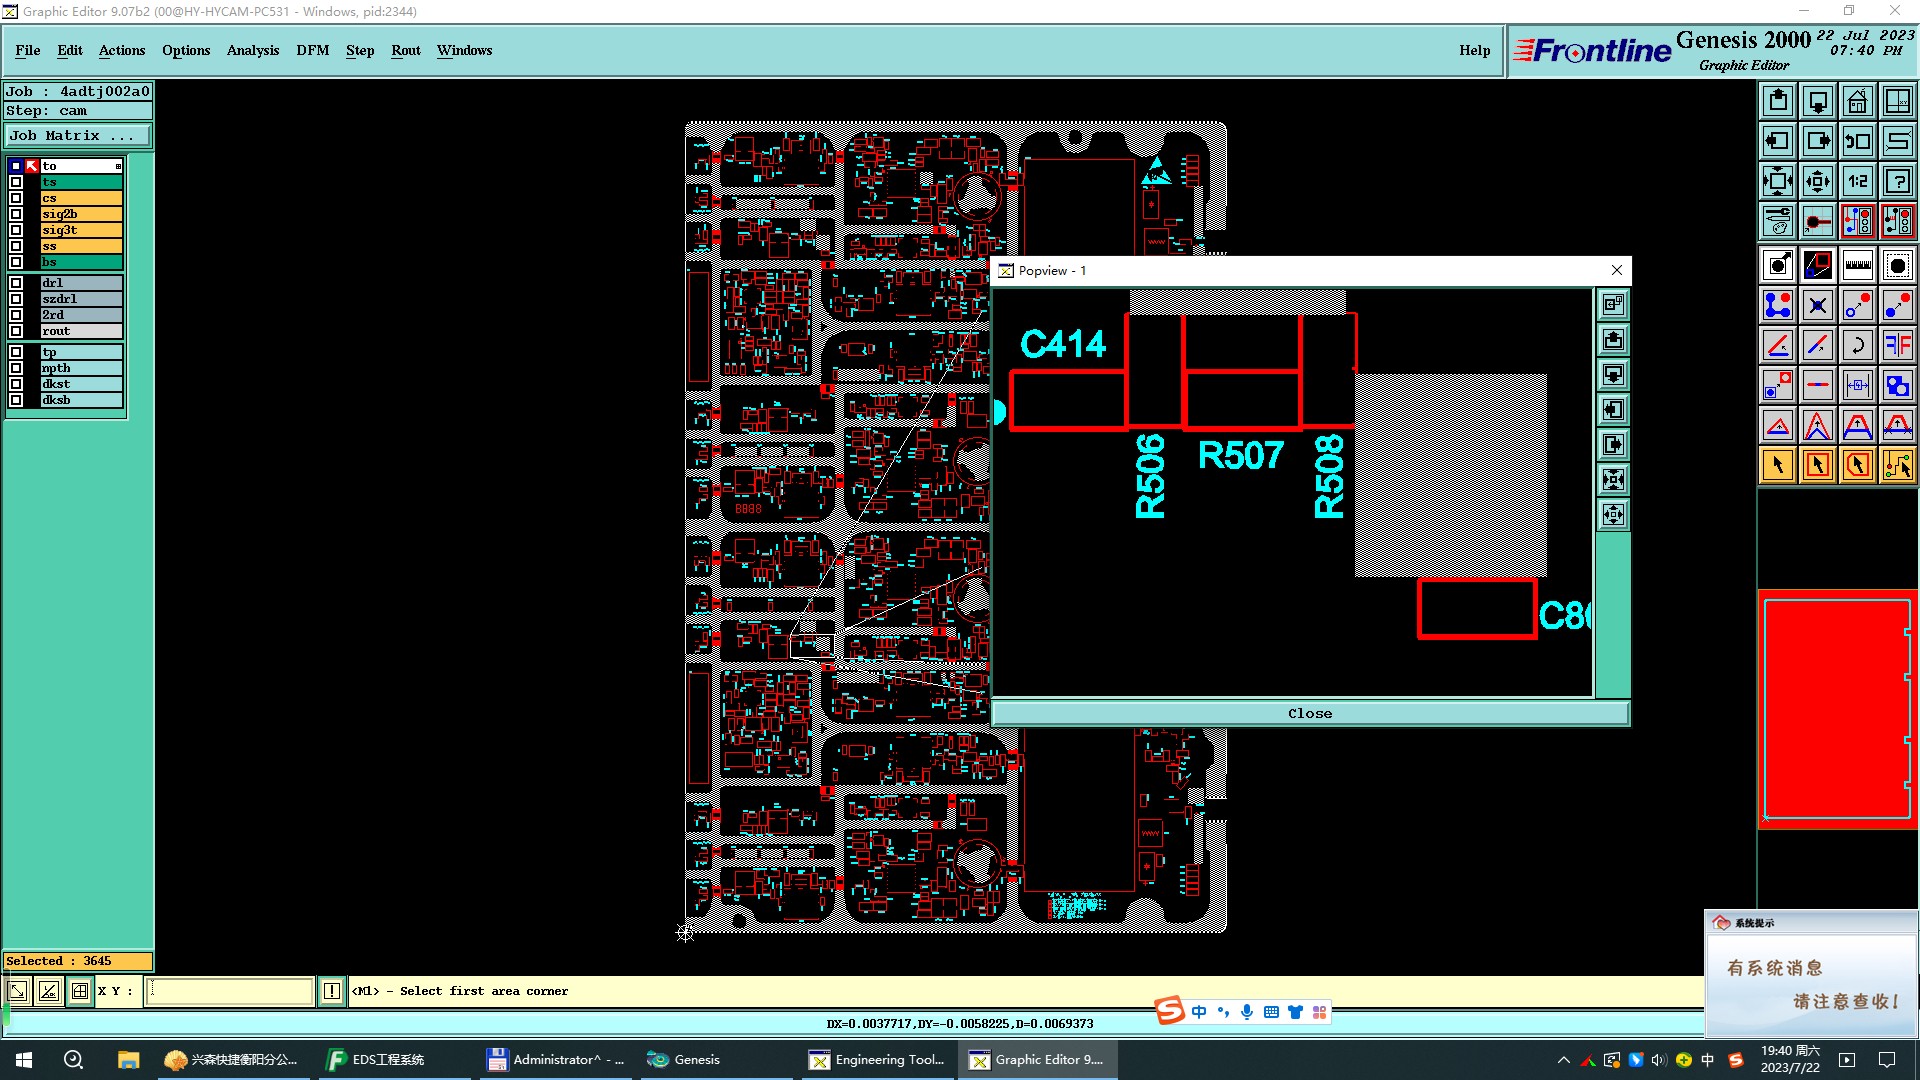1920x1080 pixels.
Task: Click the ruler measure tool icon
Action: coord(1857,265)
